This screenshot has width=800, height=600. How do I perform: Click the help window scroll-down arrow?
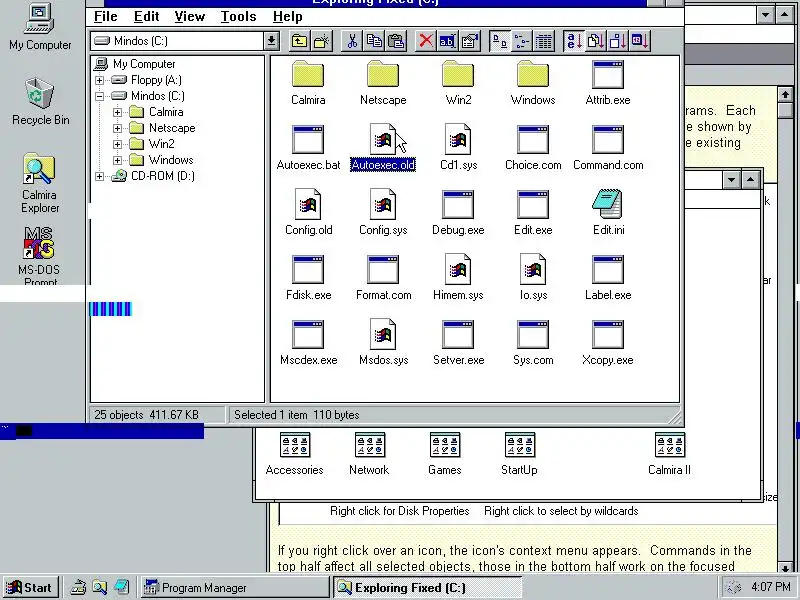pyautogui.click(x=785, y=567)
